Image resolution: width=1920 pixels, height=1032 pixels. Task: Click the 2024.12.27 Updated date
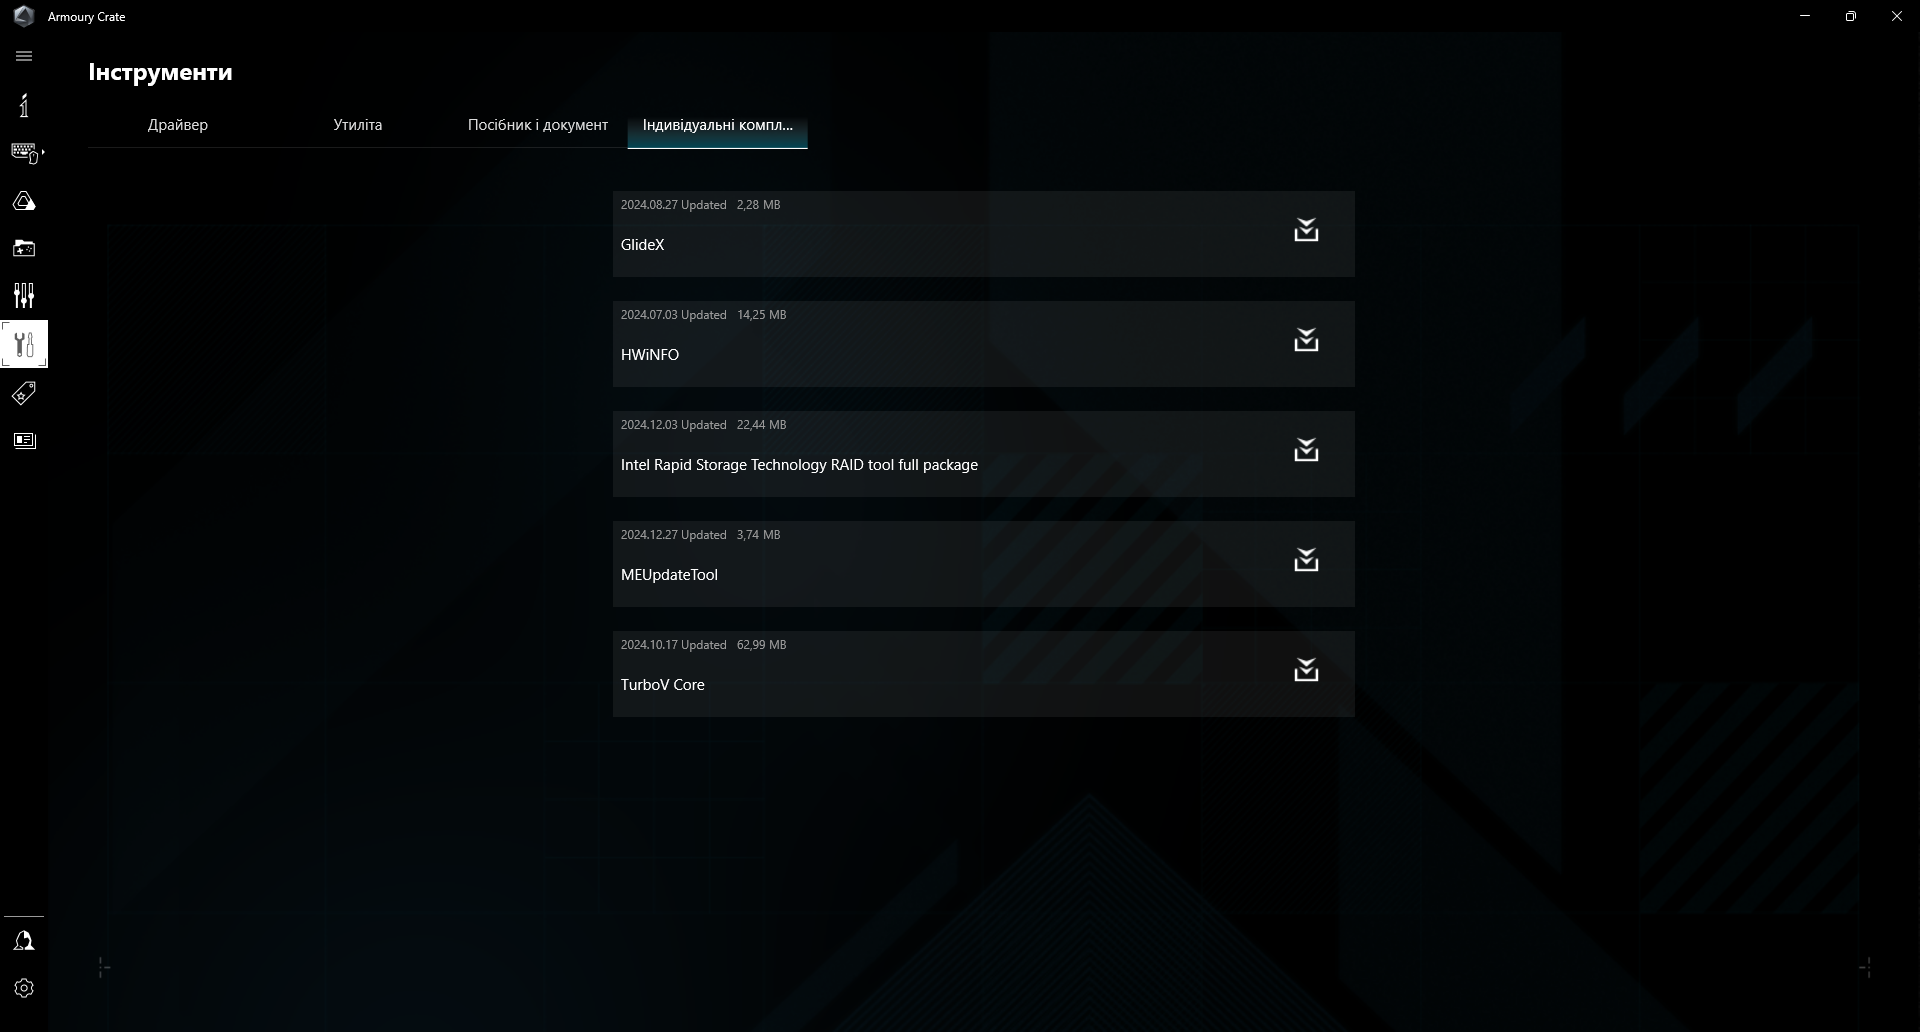[673, 535]
